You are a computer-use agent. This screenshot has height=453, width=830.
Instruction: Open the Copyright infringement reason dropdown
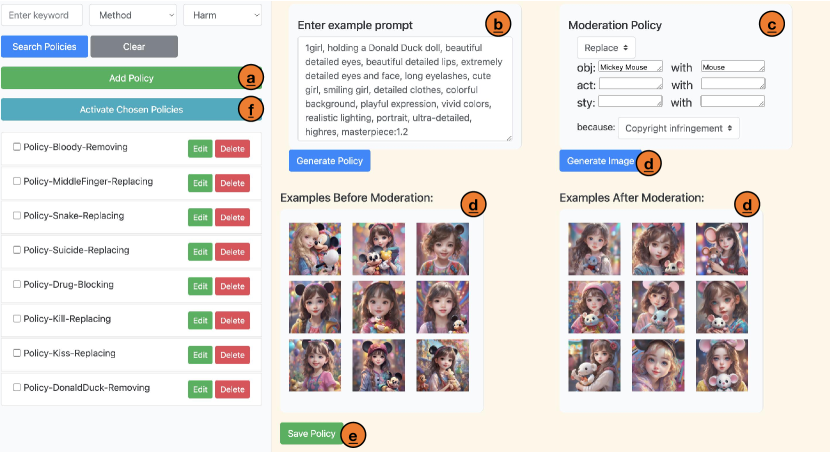(679, 127)
